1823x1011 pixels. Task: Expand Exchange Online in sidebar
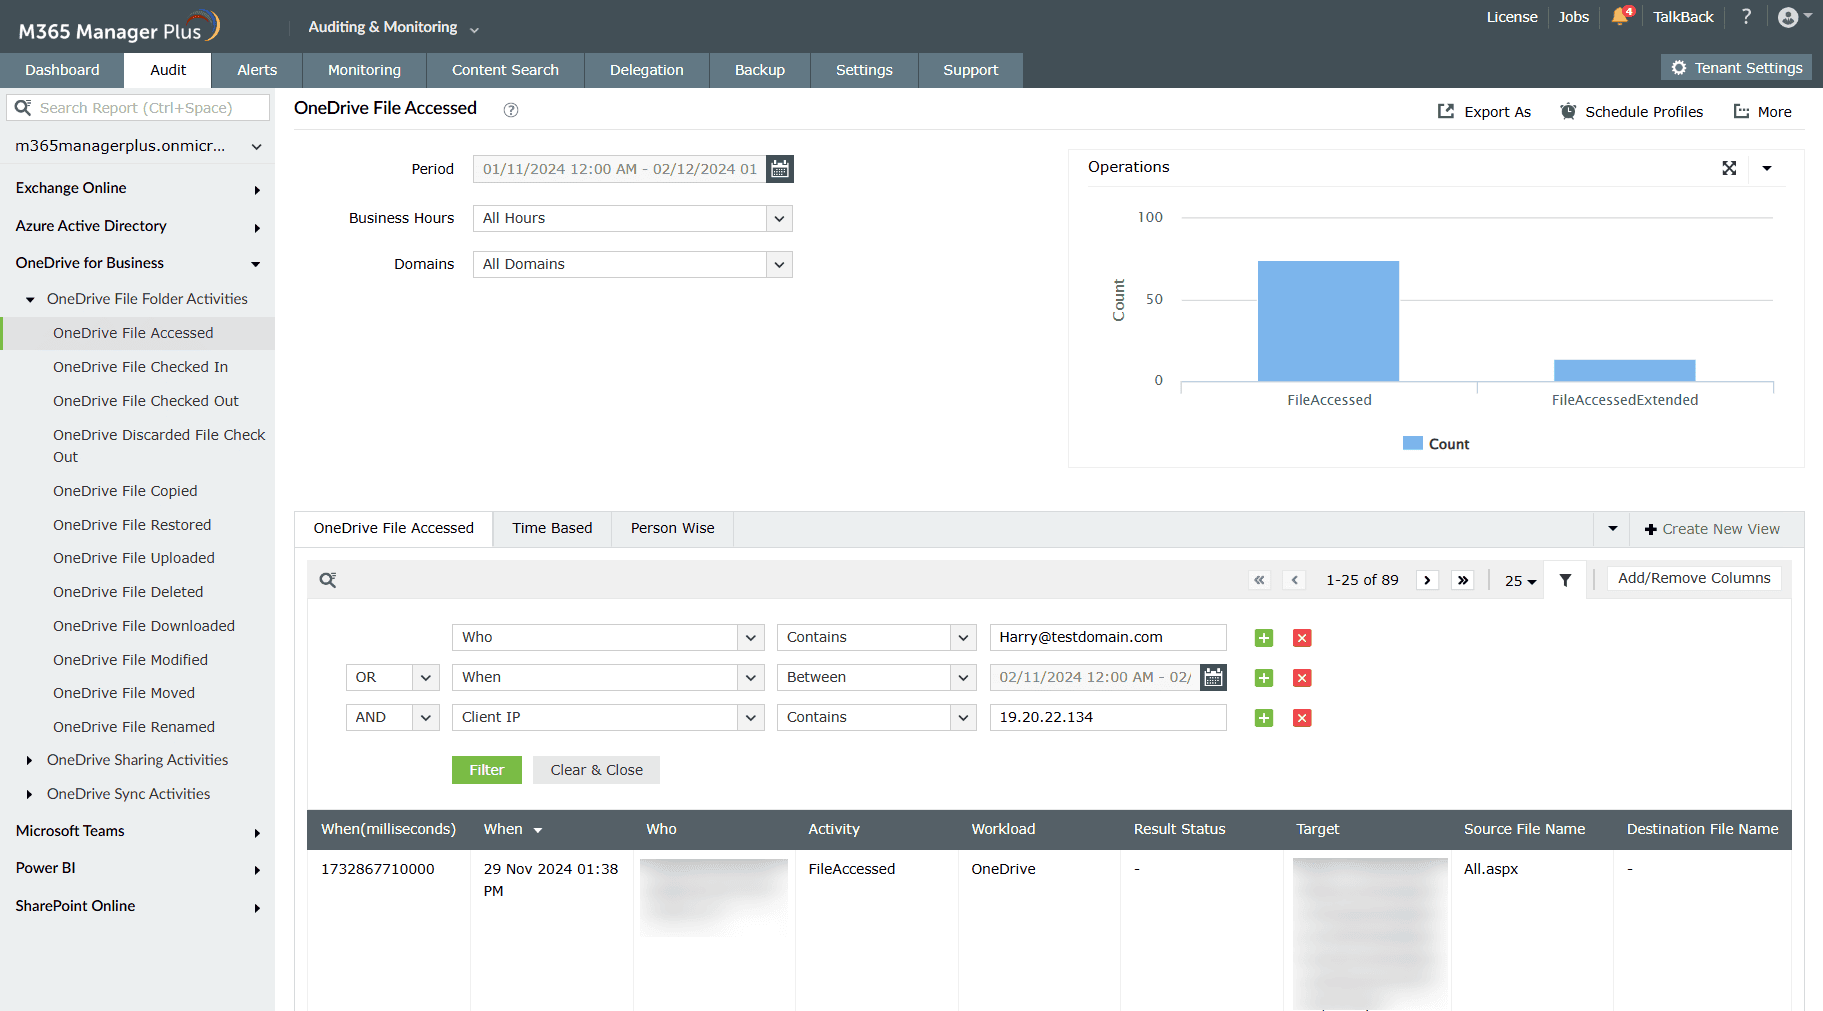click(x=257, y=190)
